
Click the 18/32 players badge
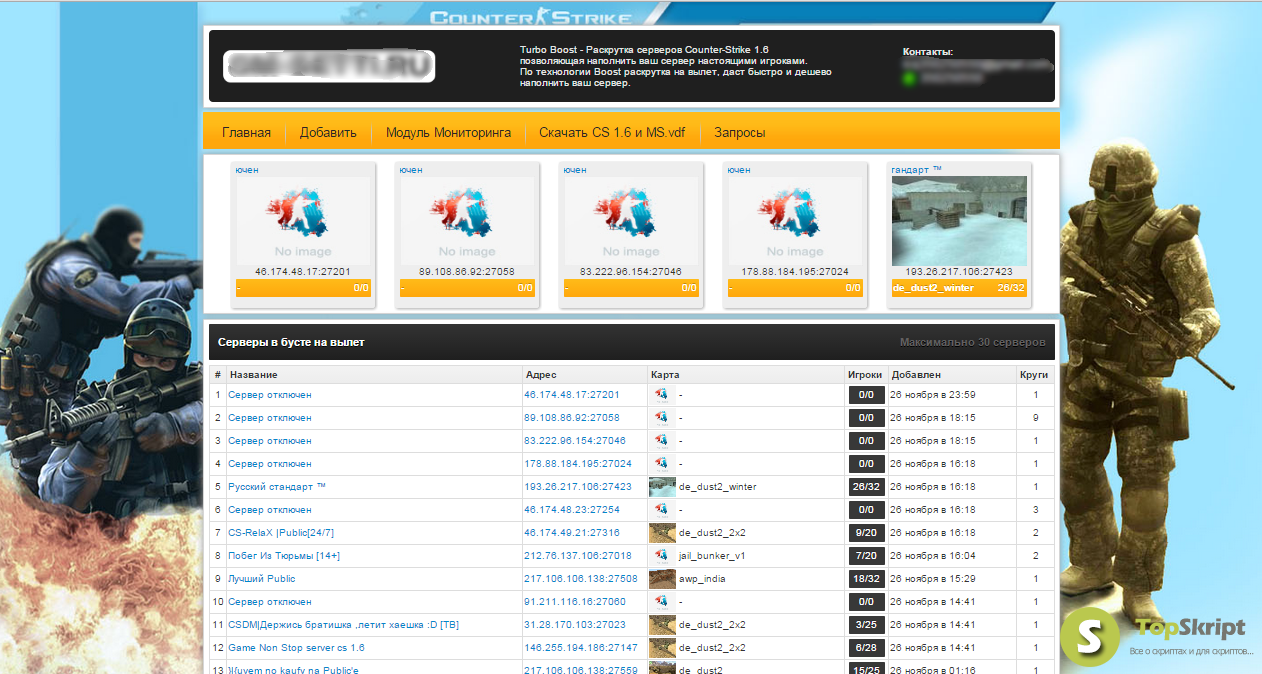click(x=866, y=579)
